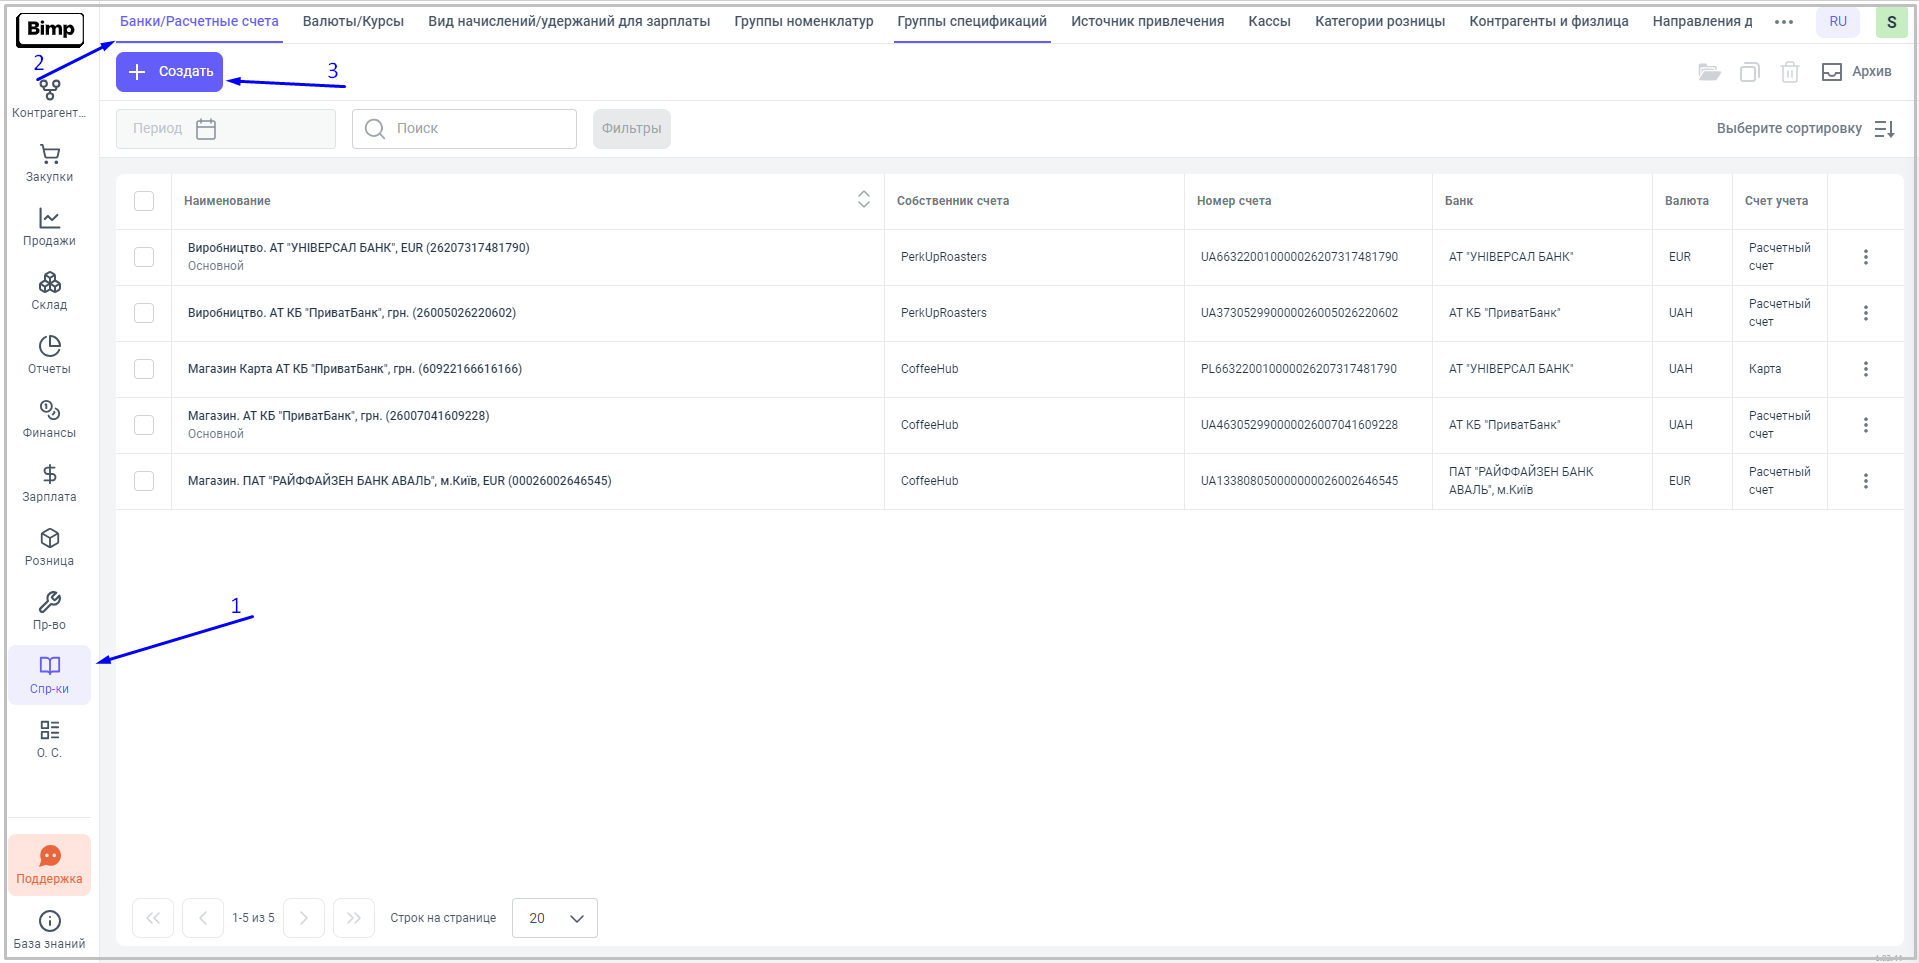Switch to the Валюты/Курсы tab
The width and height of the screenshot is (1919, 963).
(x=353, y=21)
